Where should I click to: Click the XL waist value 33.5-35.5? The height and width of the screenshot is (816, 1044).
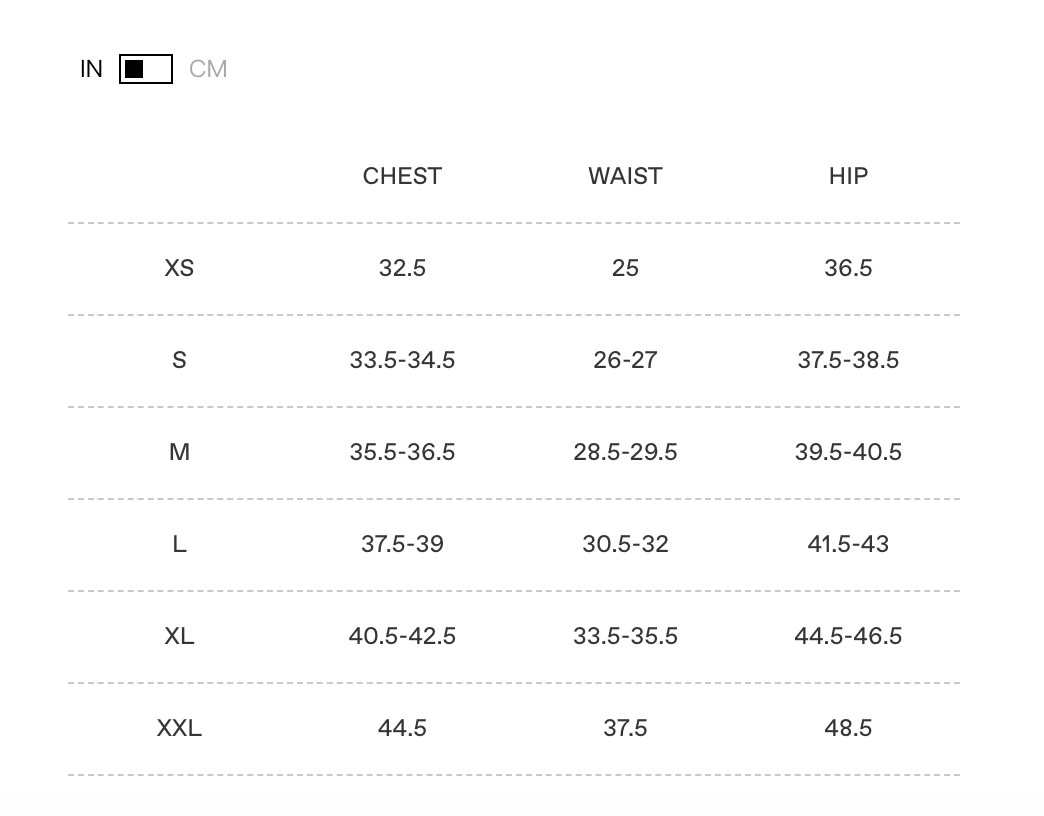point(625,636)
